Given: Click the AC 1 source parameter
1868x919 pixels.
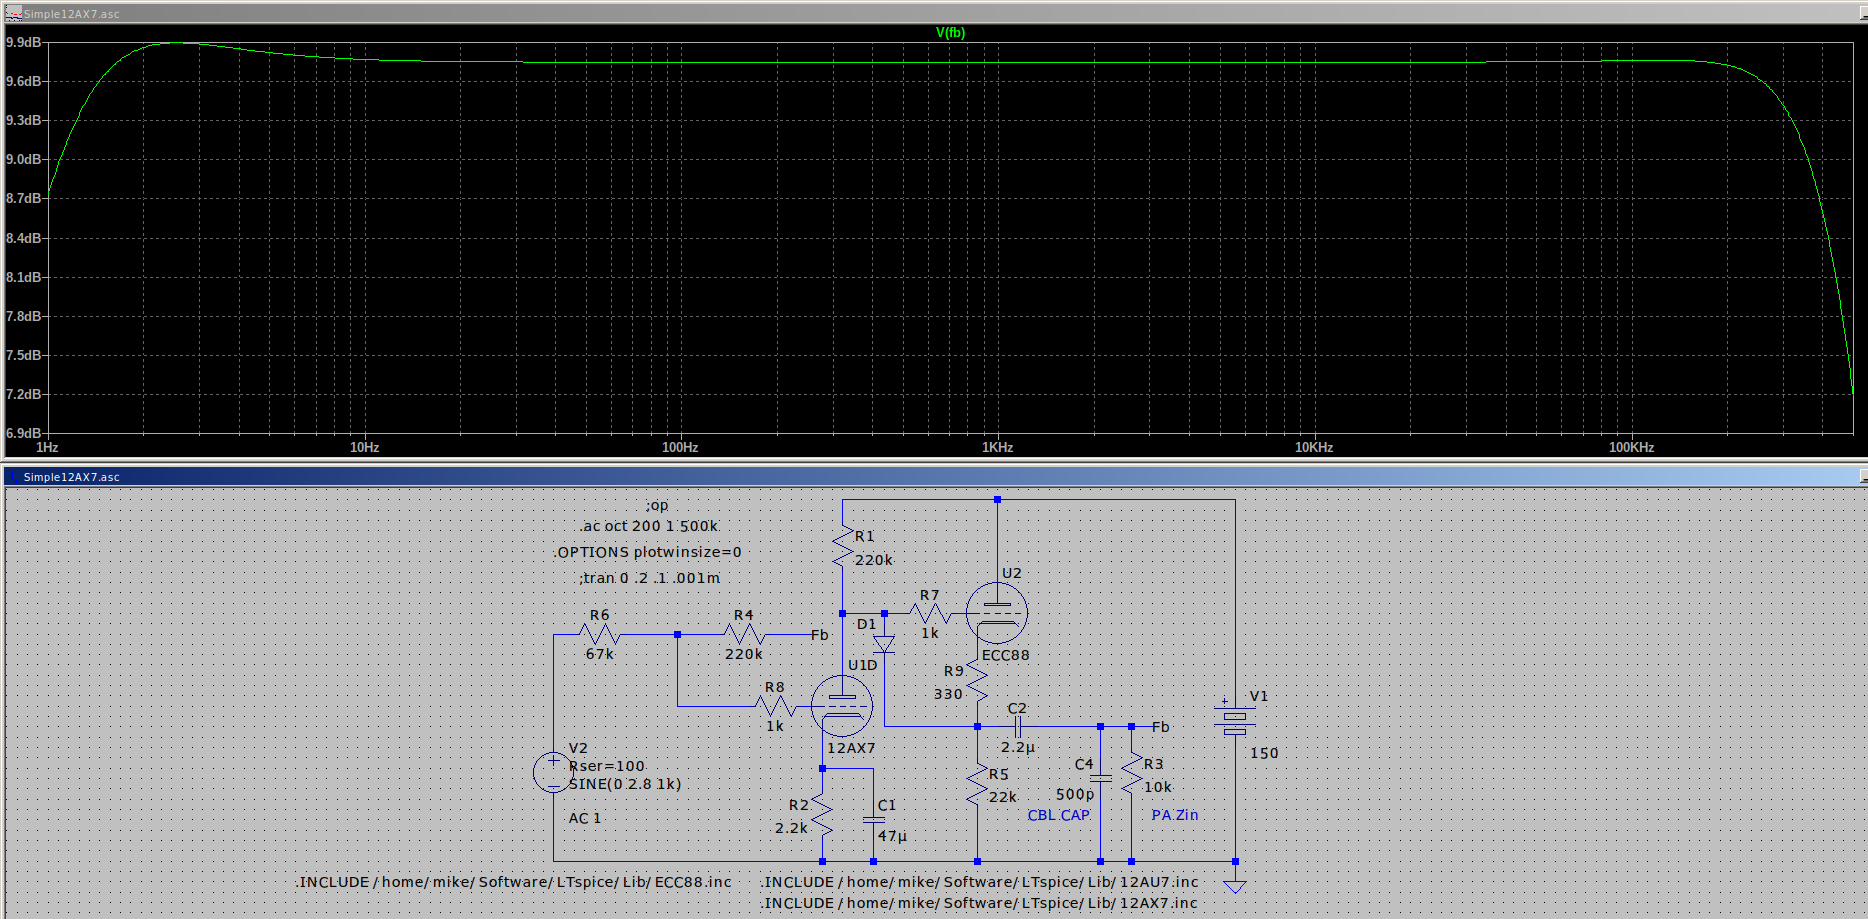Looking at the screenshot, I should [585, 818].
